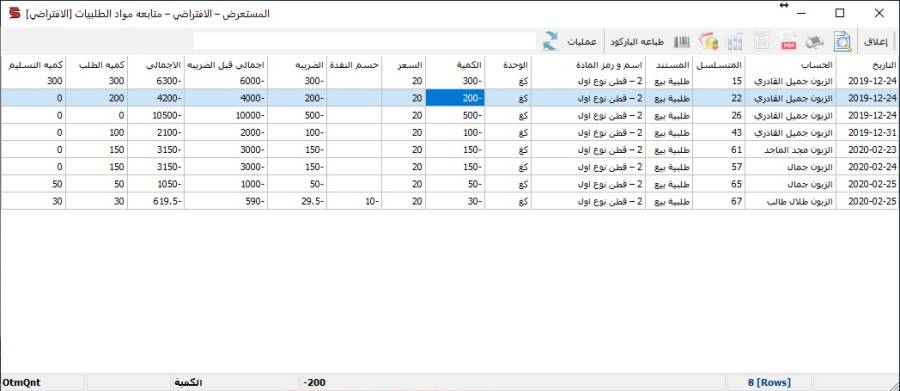Image resolution: width=900 pixels, height=391 pixels.
Task: Click طباعه الباركود button
Action: (637, 42)
